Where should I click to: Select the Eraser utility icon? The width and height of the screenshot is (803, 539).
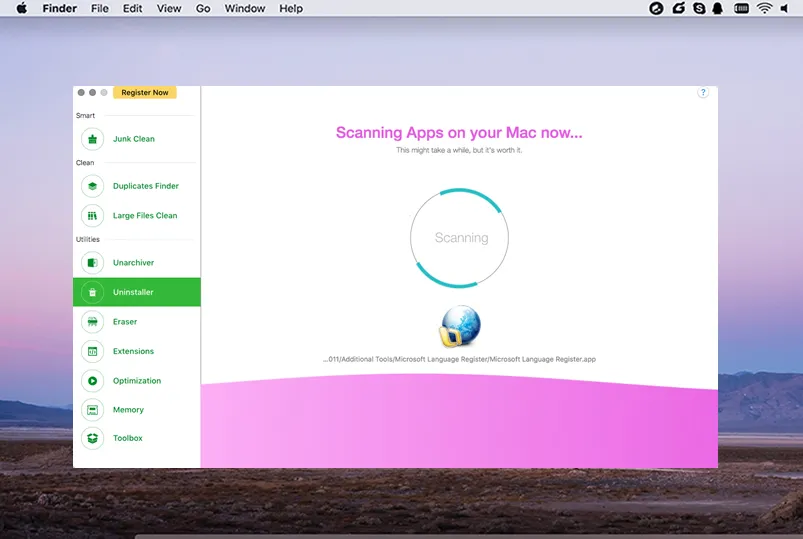92,322
